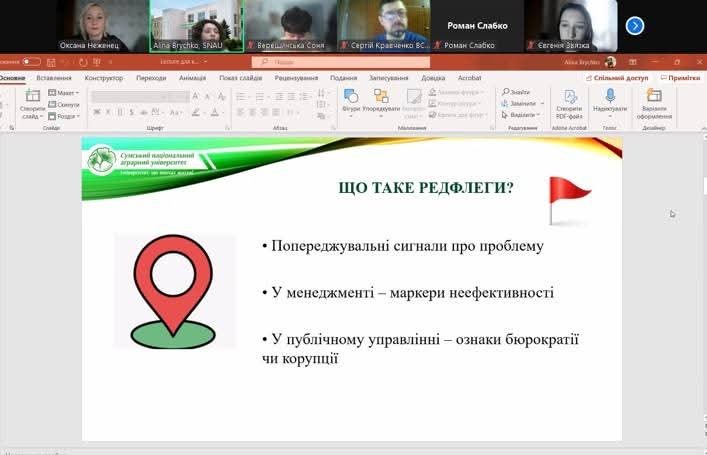
Task: Open the Анімація (Animations) tab
Action: pos(192,78)
